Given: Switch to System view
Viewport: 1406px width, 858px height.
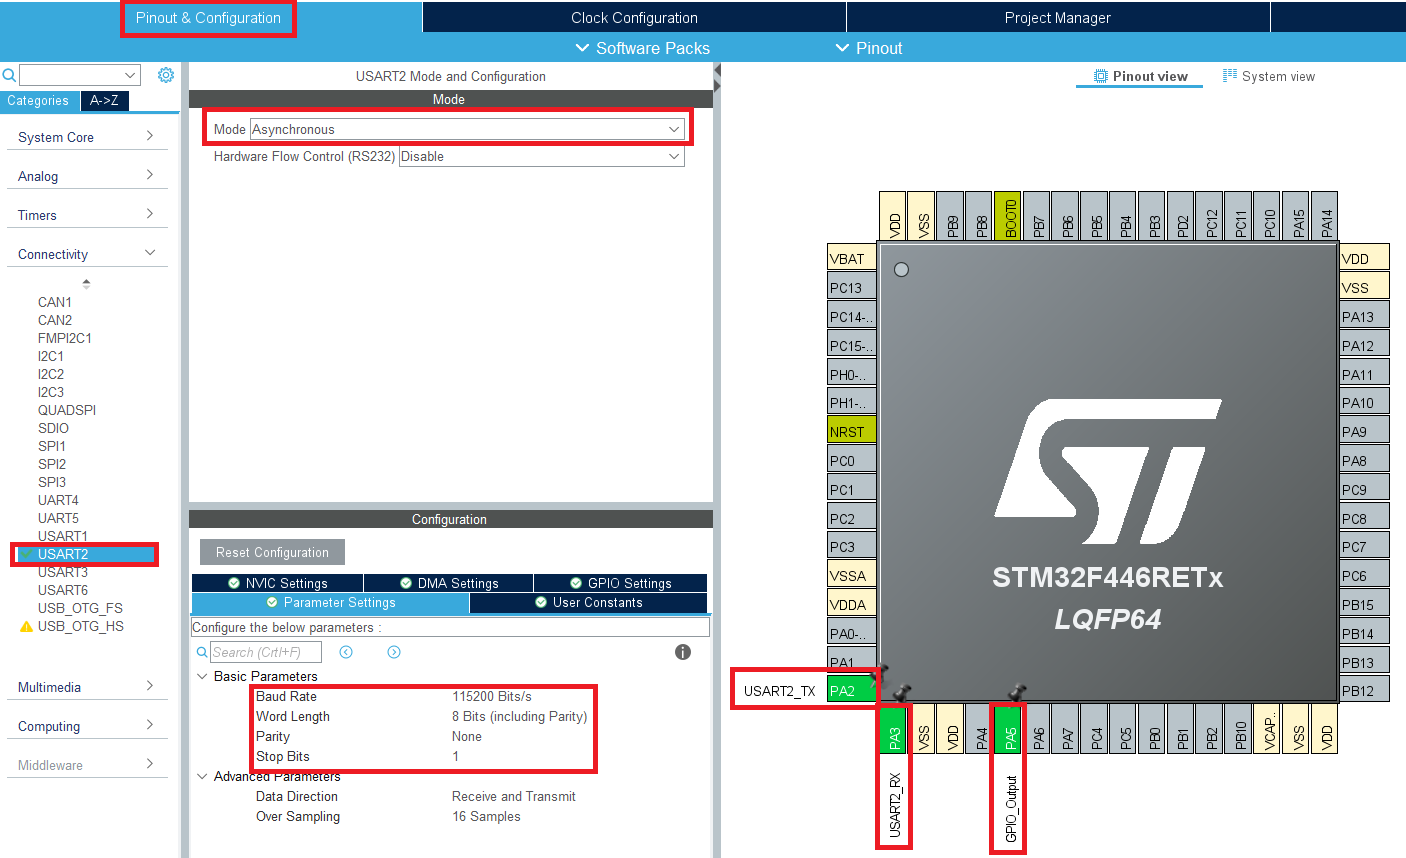Looking at the screenshot, I should [1268, 76].
